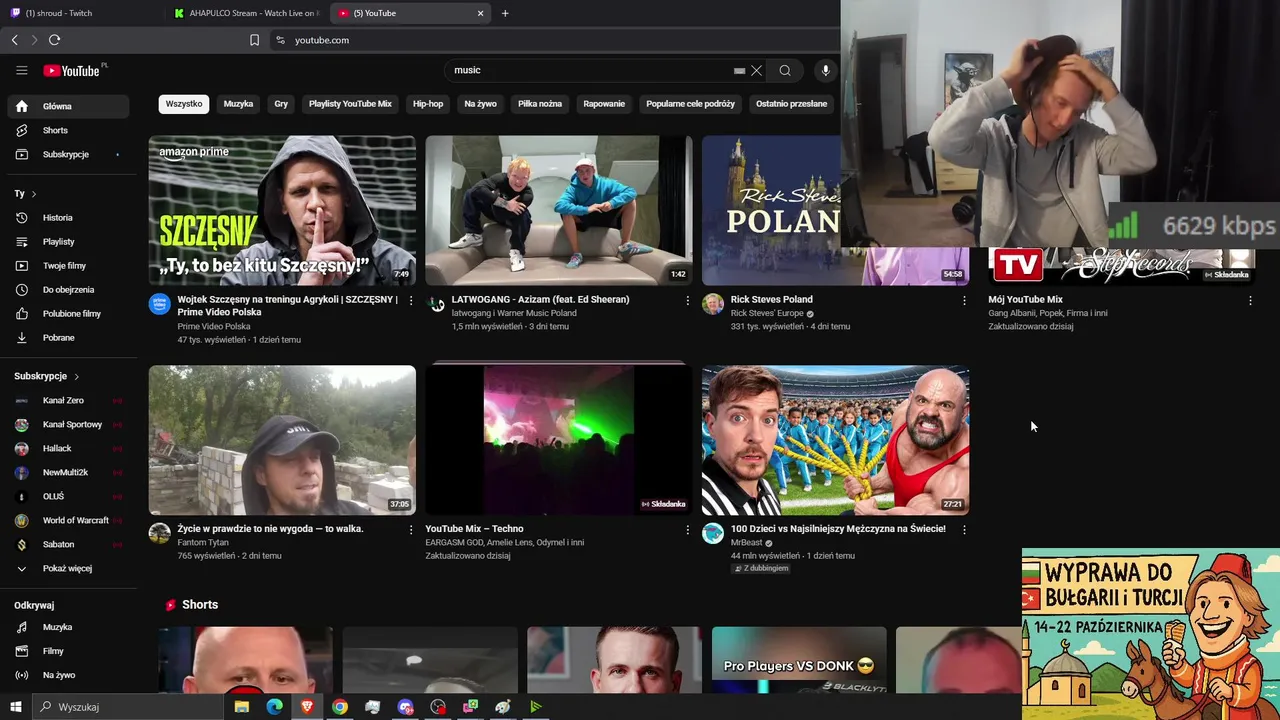Image resolution: width=1280 pixels, height=720 pixels.
Task: Open Kanał Zero subscription channel
Action: pyautogui.click(x=68, y=400)
